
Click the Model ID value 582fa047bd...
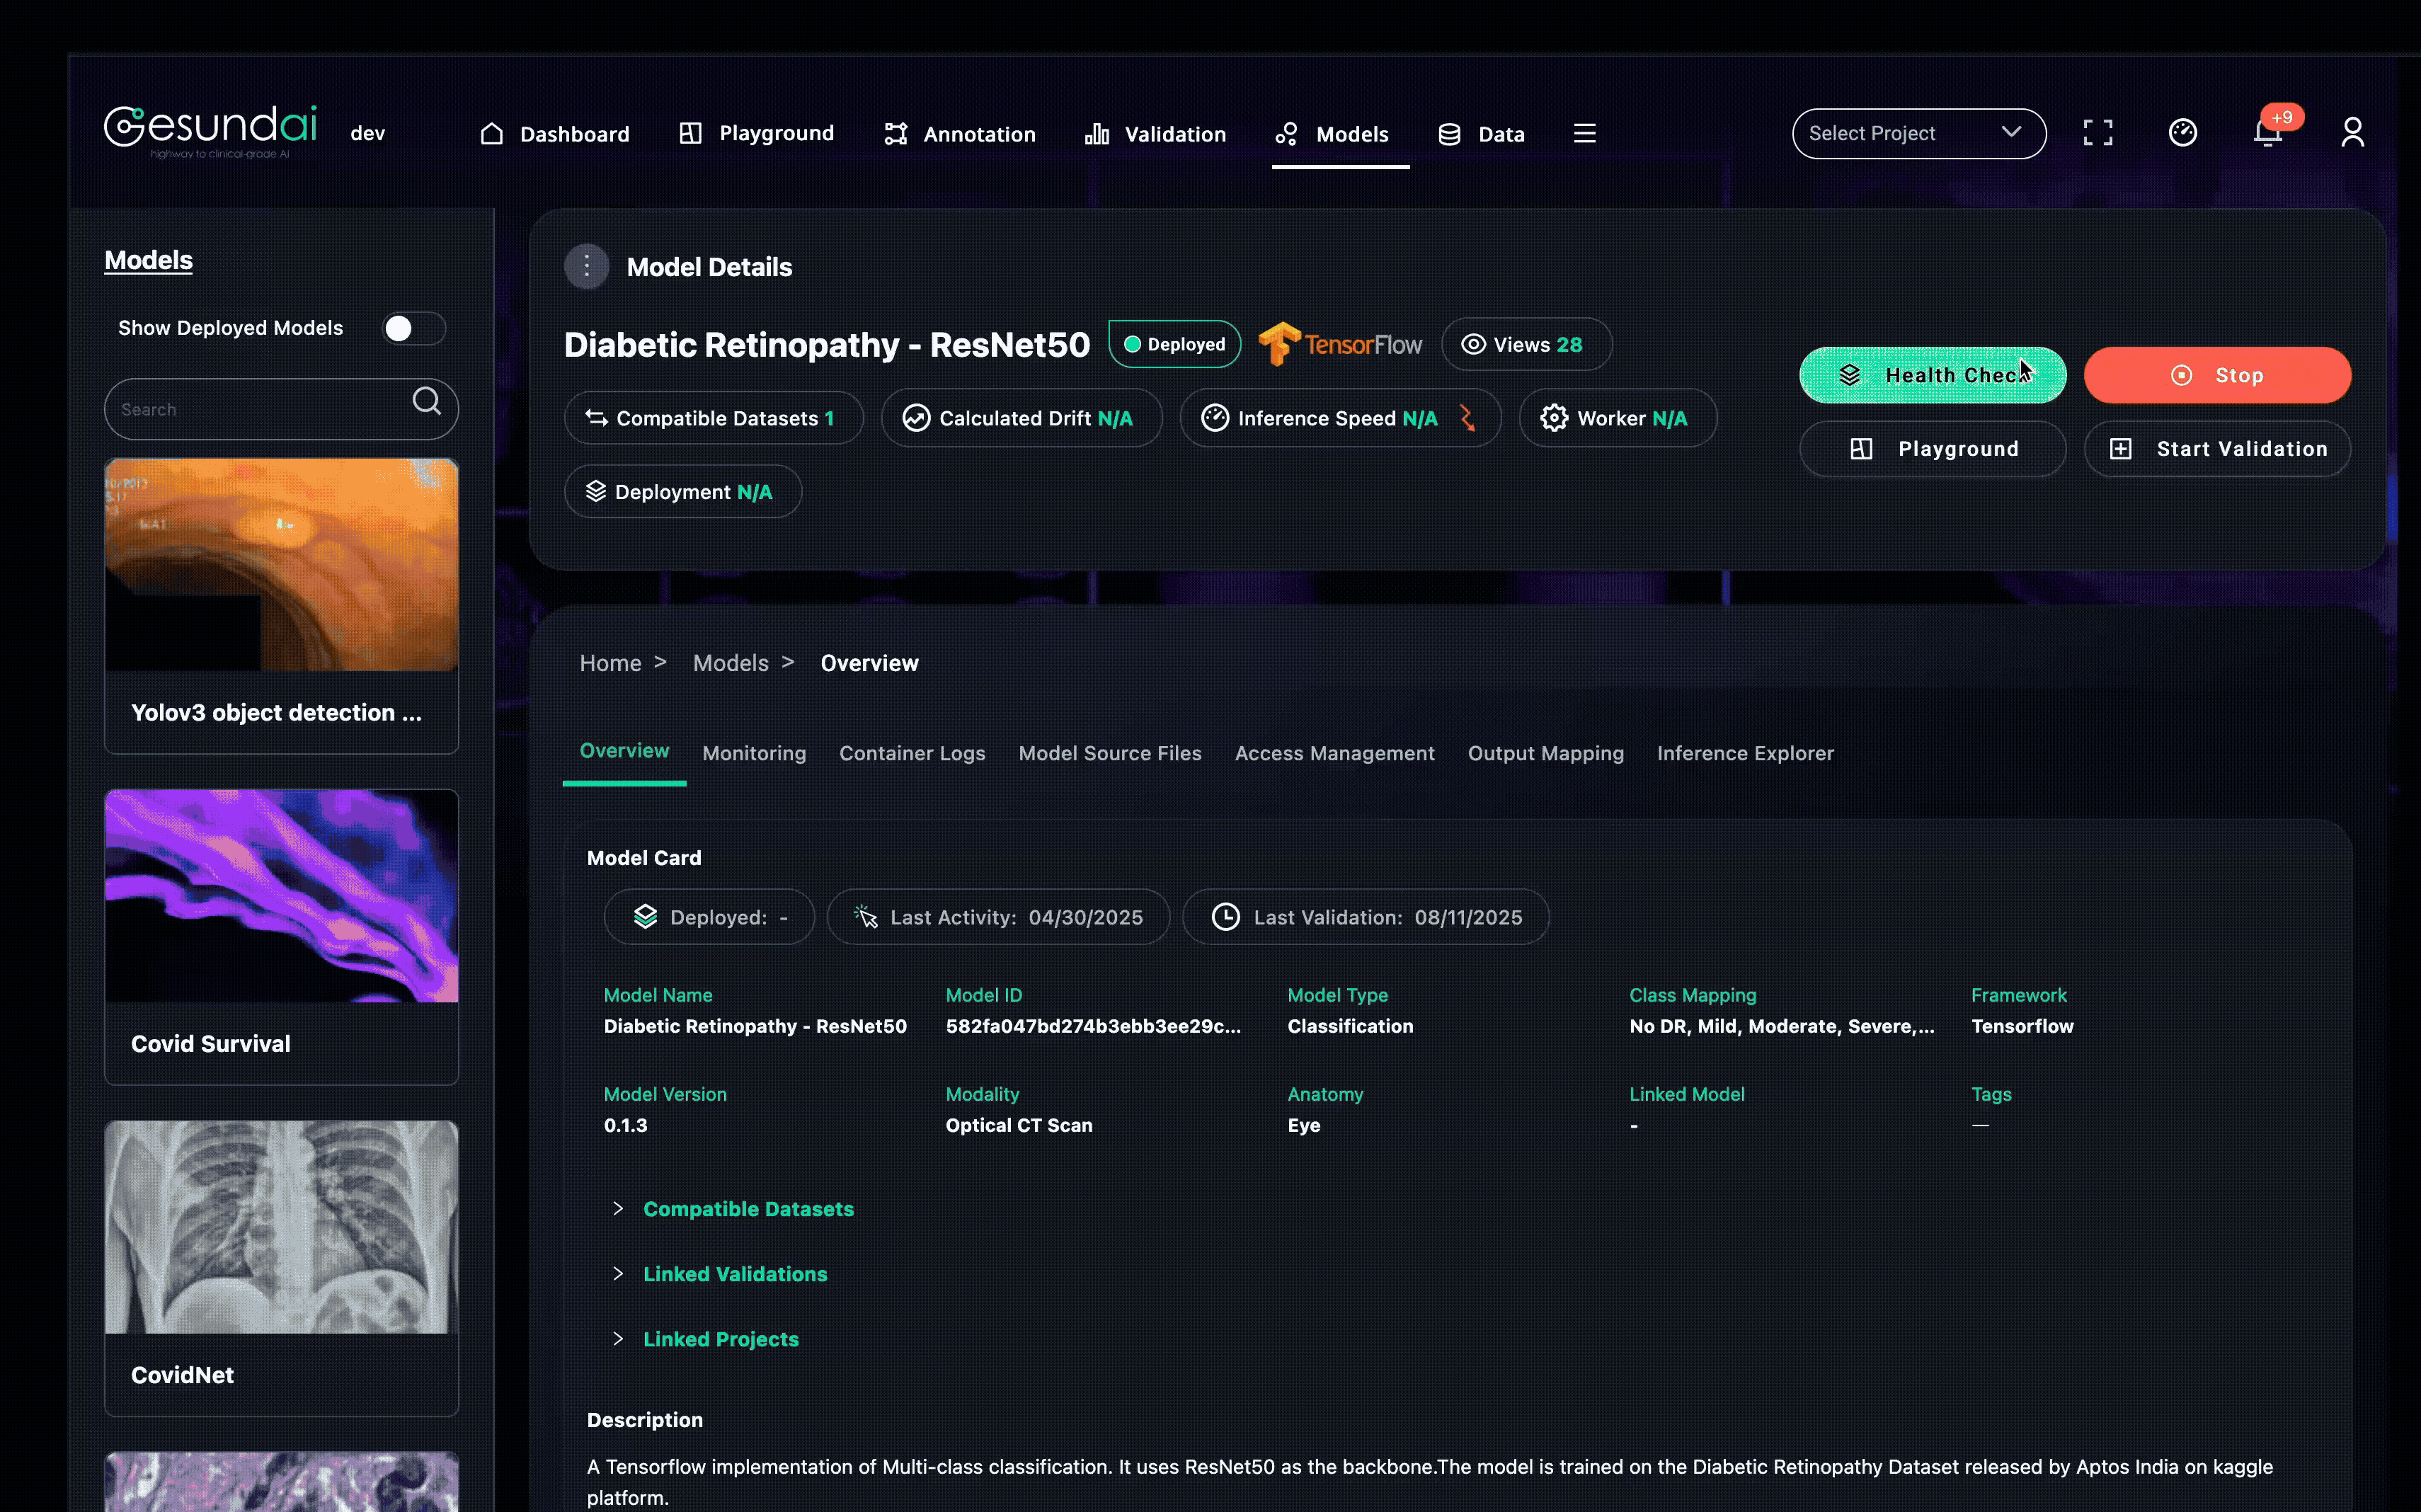(1092, 1026)
